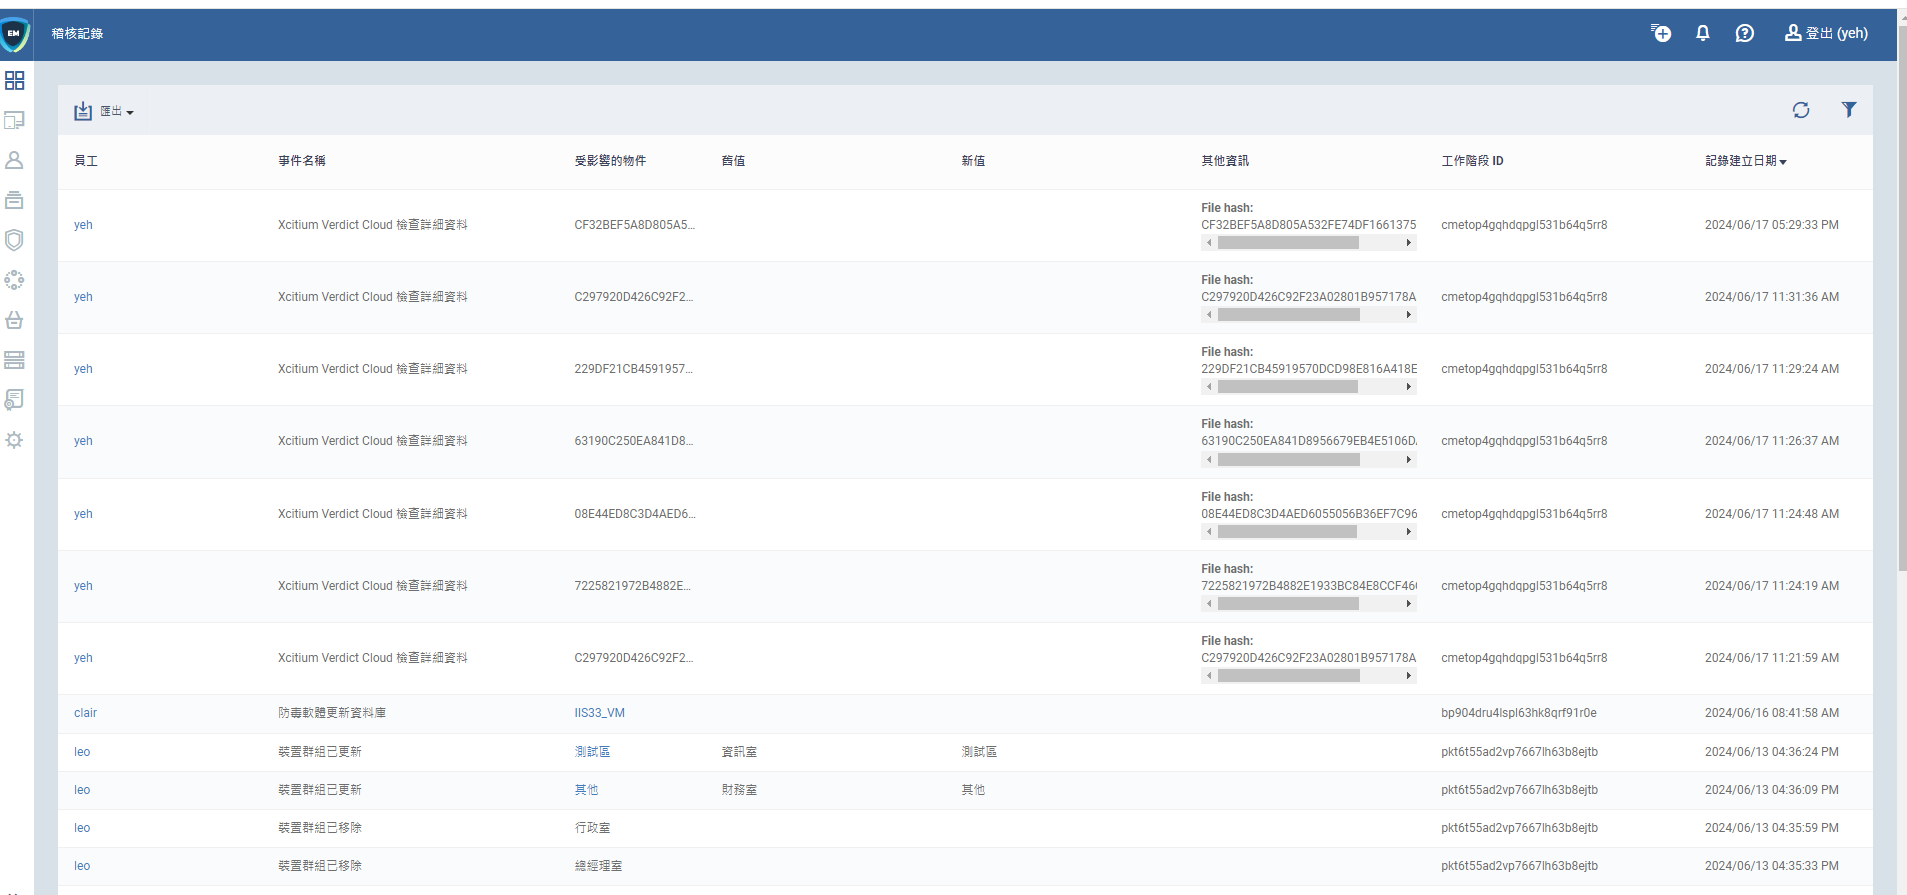
Task: Open the 測試區 affected object link
Action: tap(592, 752)
